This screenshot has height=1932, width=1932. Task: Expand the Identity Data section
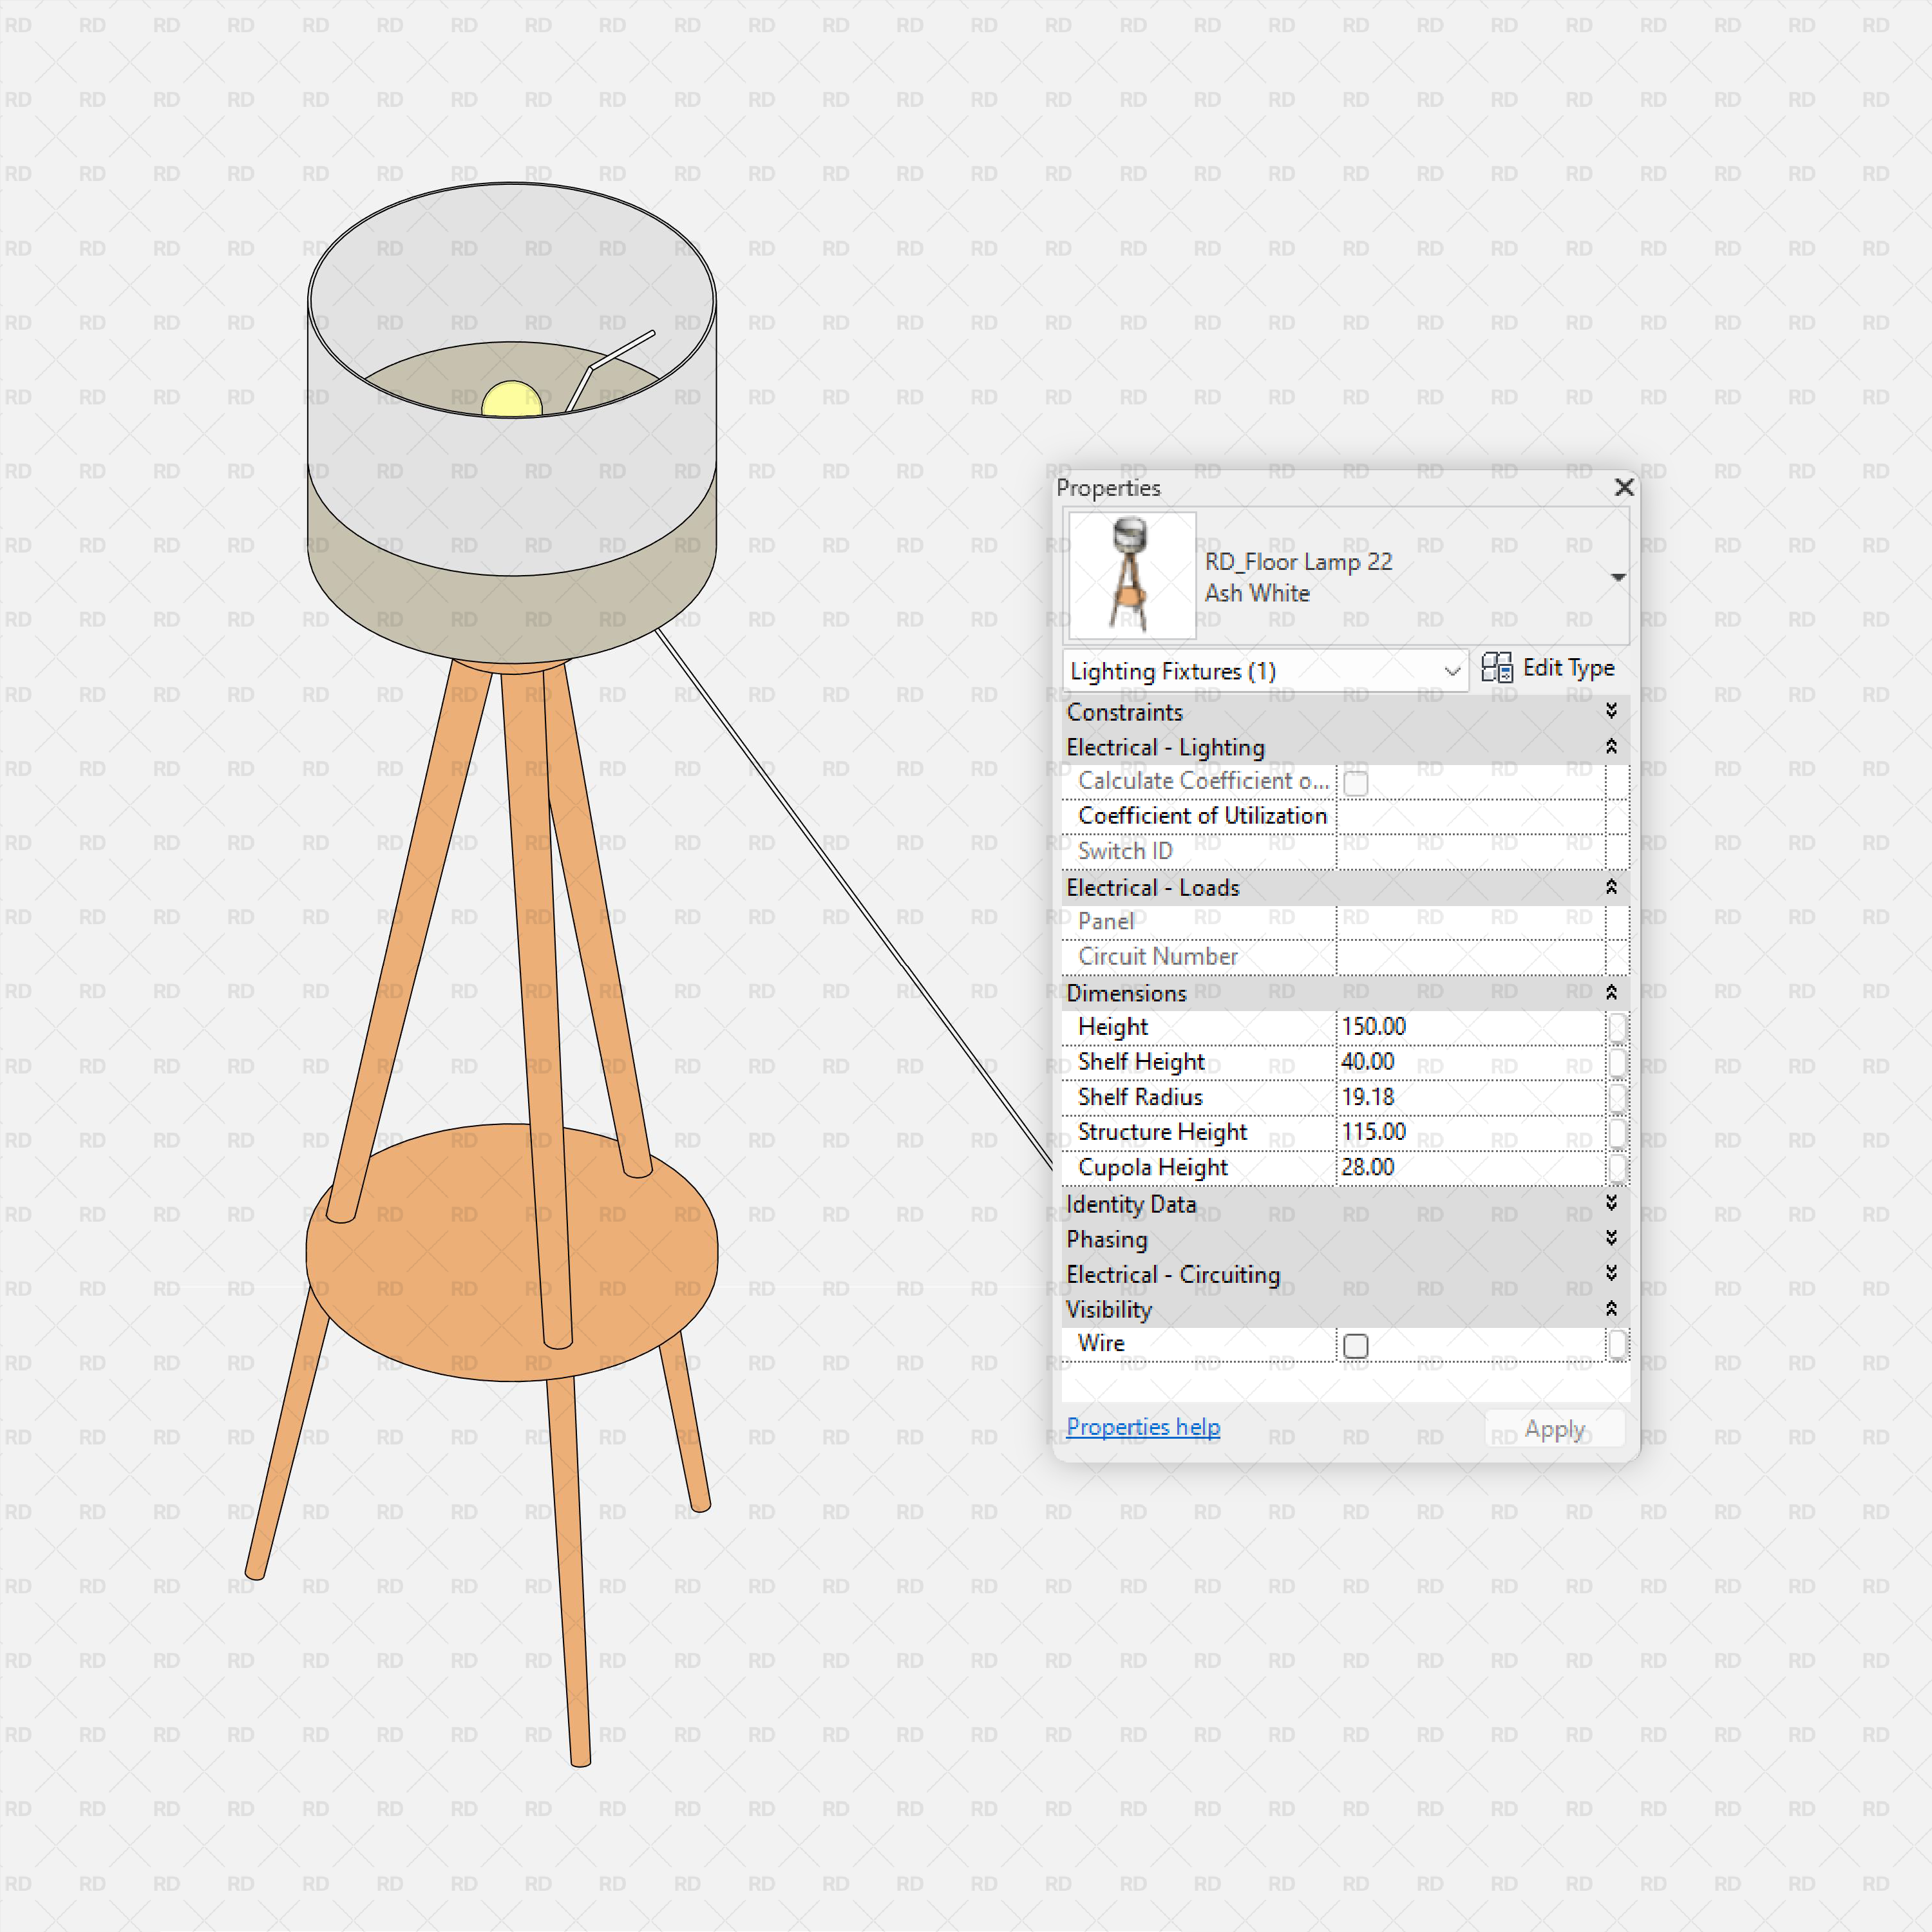1612,1204
